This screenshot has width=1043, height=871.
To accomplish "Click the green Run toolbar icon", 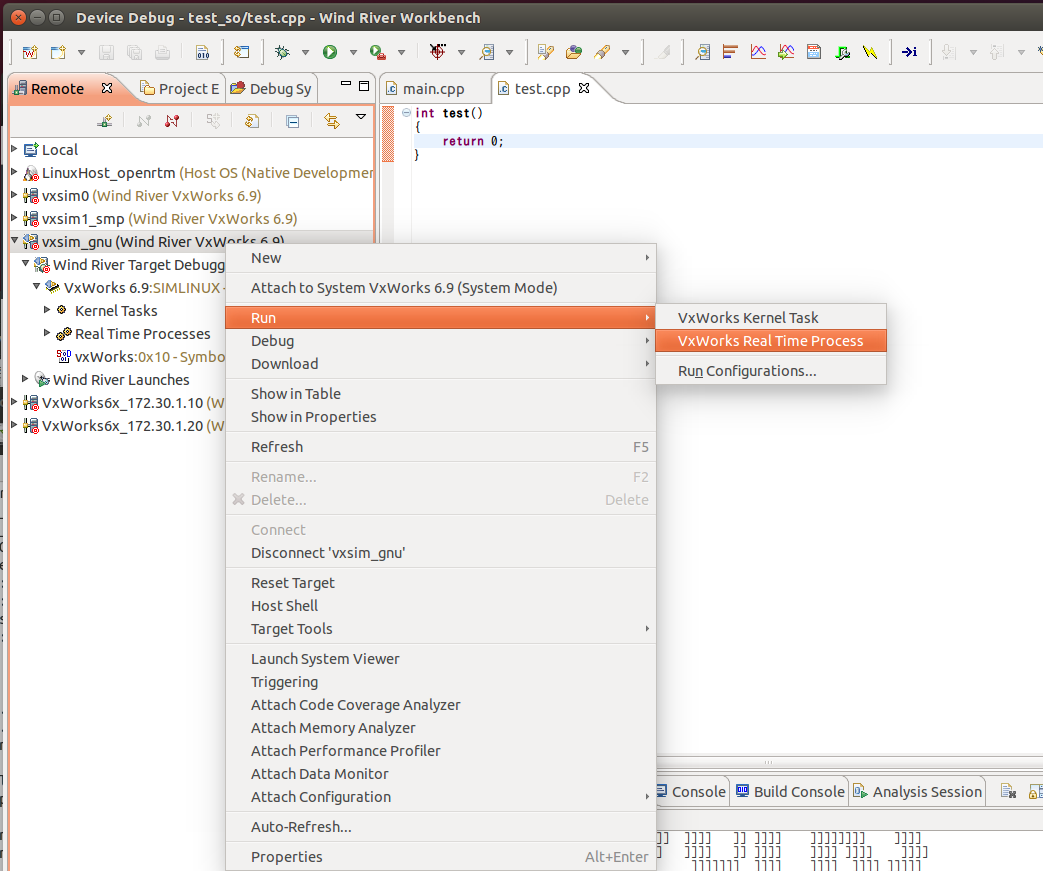I will (330, 52).
